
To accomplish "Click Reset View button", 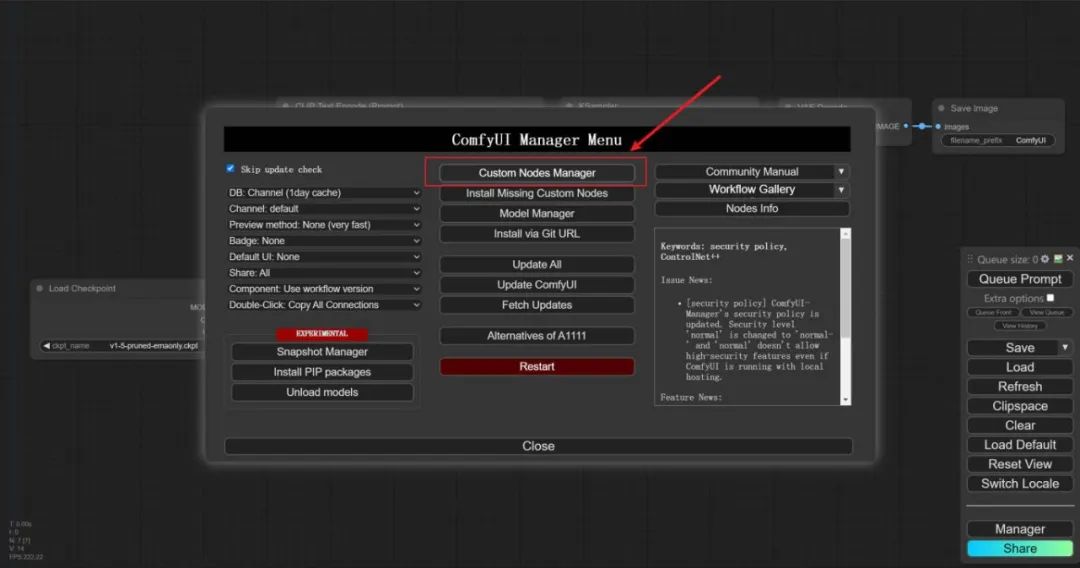I will click(1020, 464).
